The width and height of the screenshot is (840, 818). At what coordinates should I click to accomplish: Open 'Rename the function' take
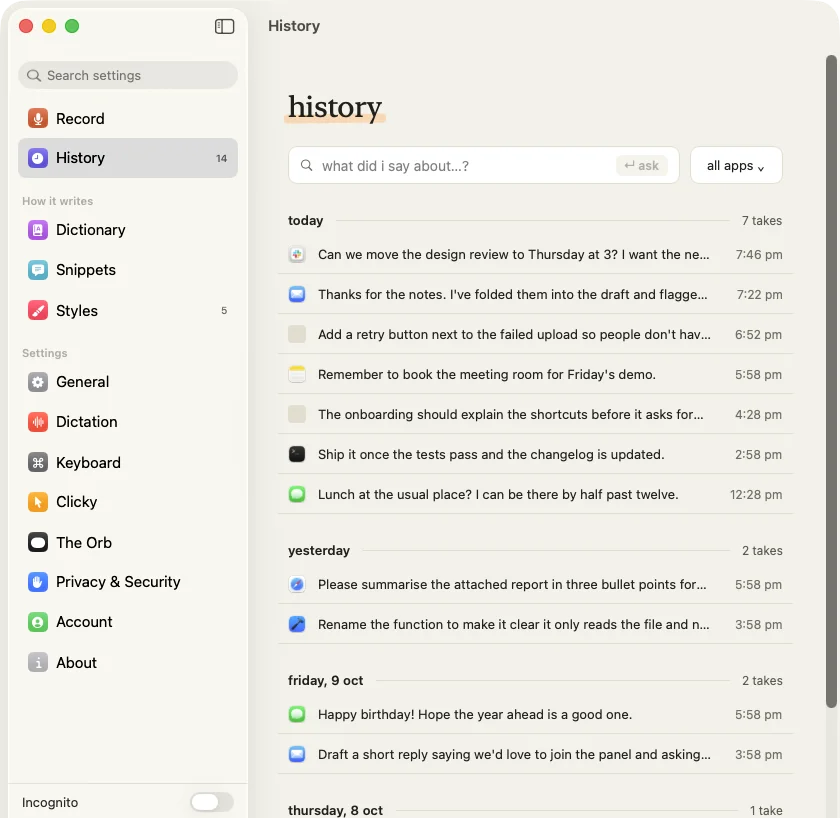(535, 624)
